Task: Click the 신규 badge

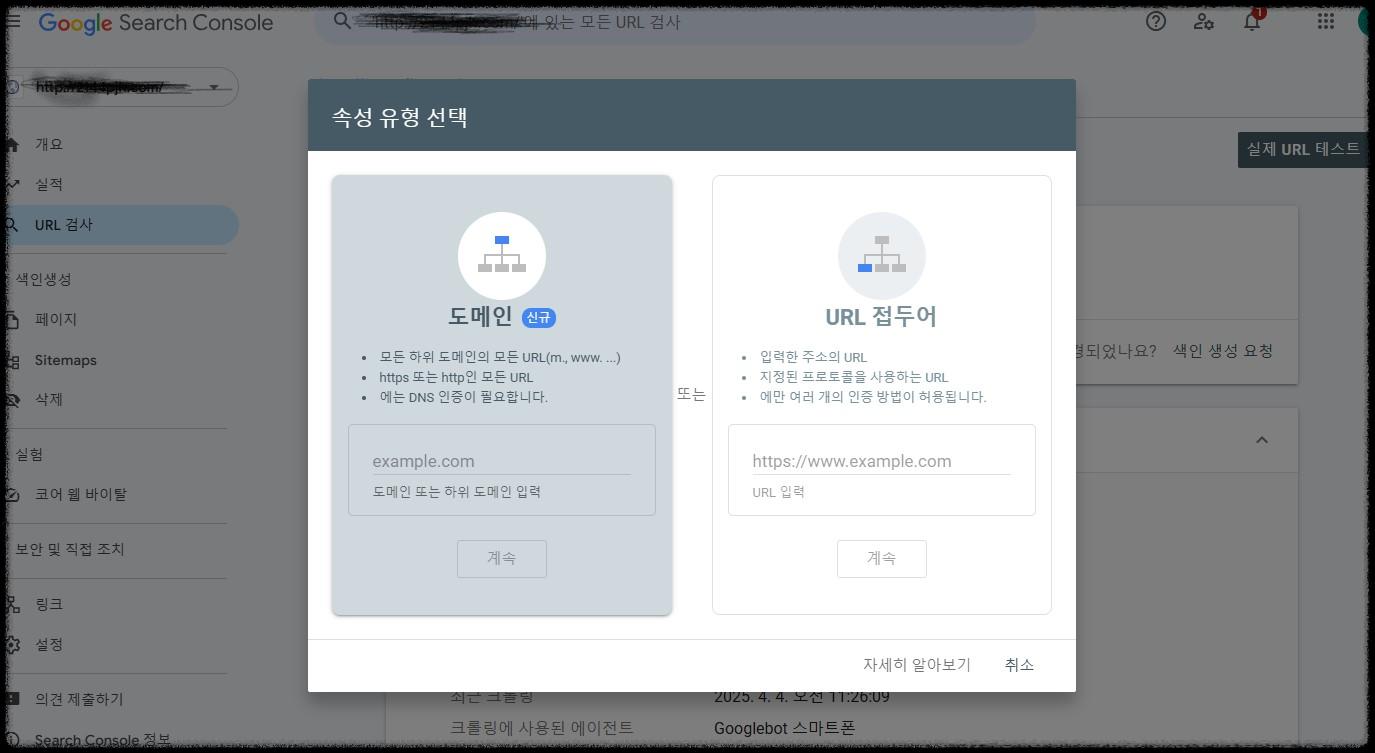Action: [x=539, y=318]
